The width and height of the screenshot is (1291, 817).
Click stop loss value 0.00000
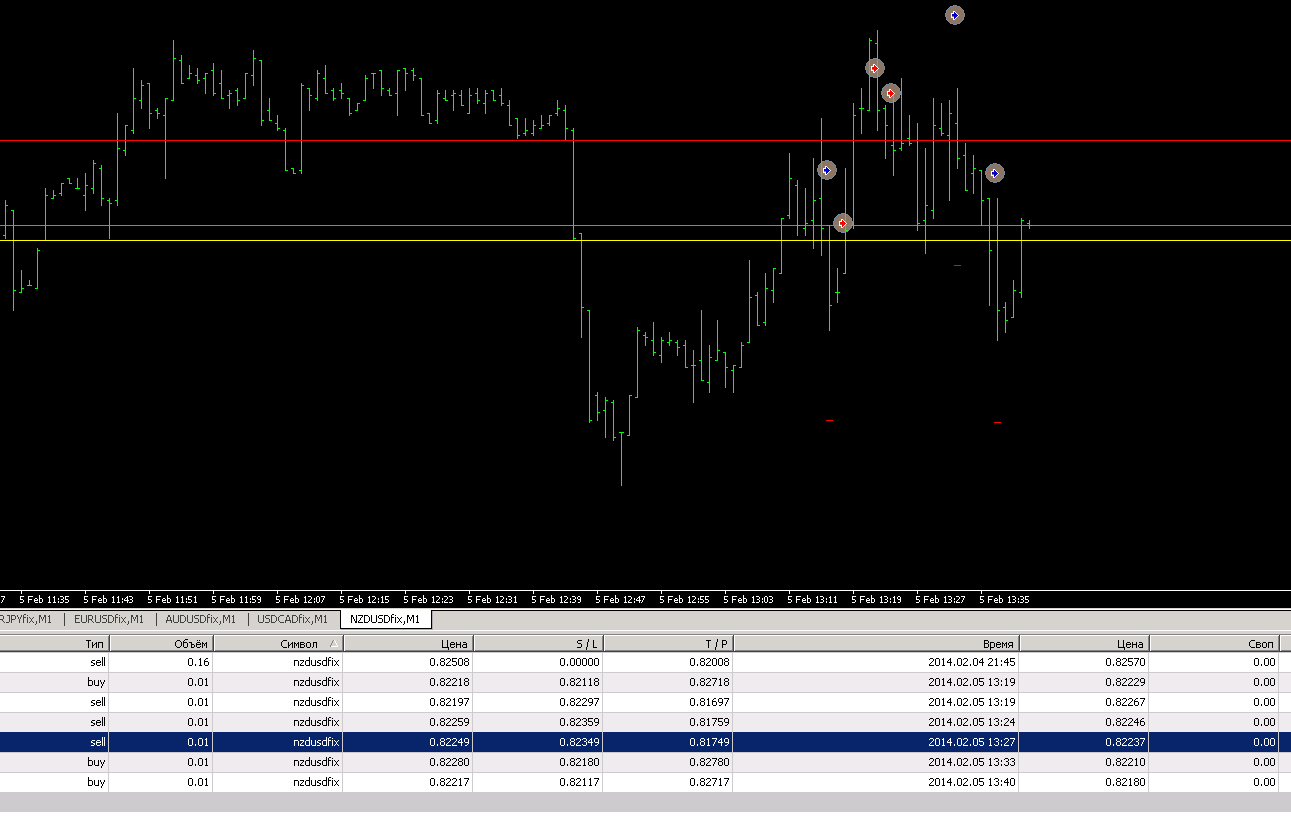tap(579, 662)
